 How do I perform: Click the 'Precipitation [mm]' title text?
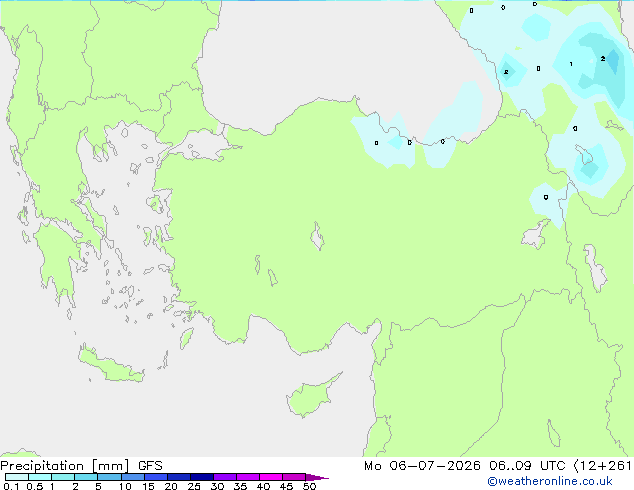[65, 466]
